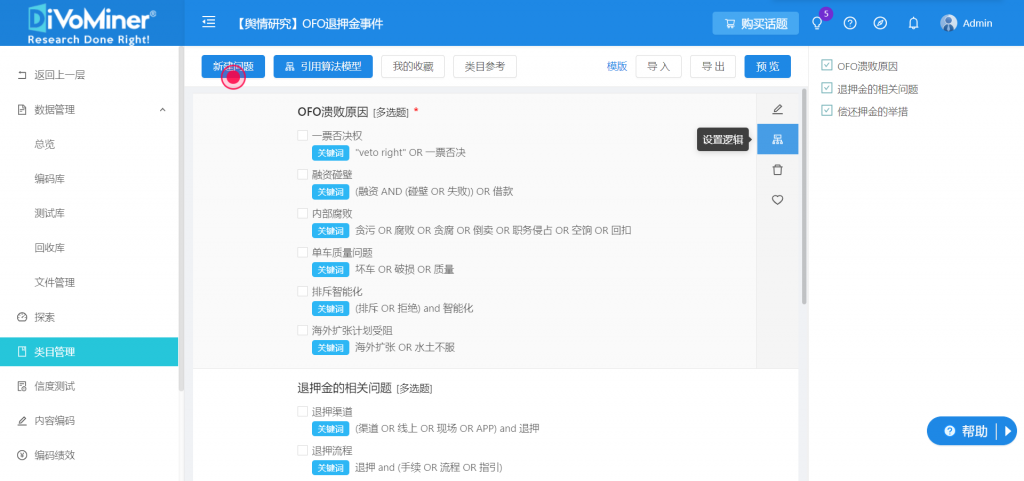Open the question mark help icon in header
The height and width of the screenshot is (481, 1024).
coord(850,23)
